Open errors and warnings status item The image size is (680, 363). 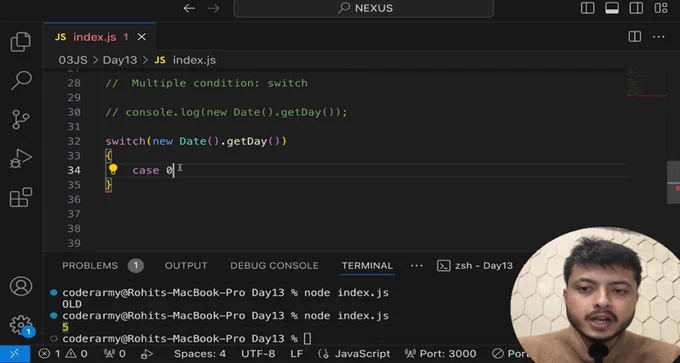[63, 354]
